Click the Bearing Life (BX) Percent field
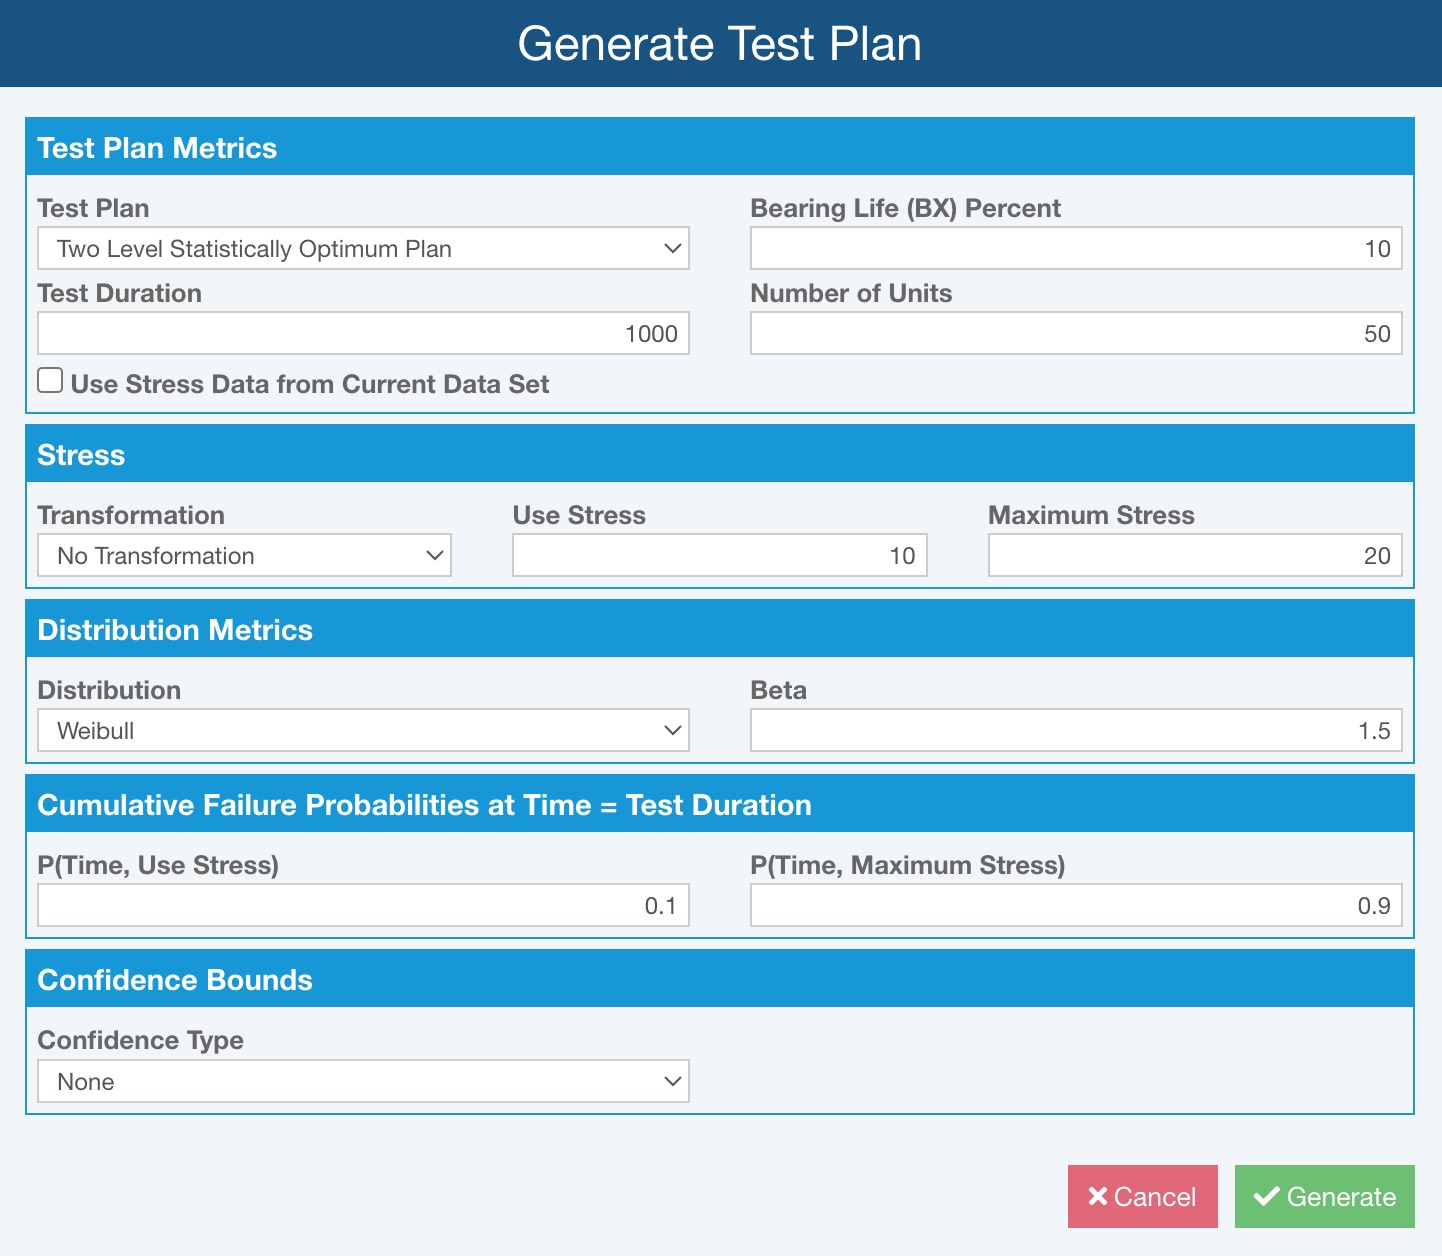The width and height of the screenshot is (1442, 1256). point(1075,248)
